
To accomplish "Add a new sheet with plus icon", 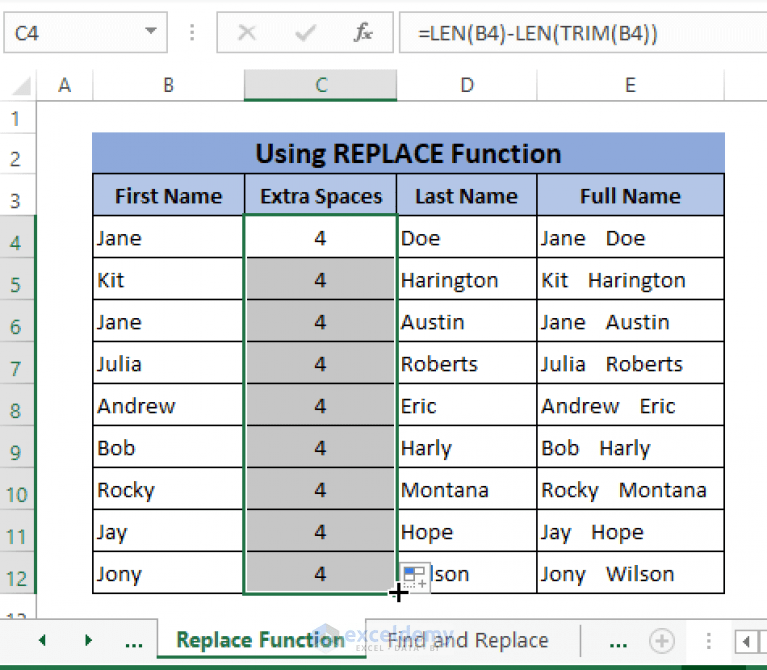I will point(662,641).
